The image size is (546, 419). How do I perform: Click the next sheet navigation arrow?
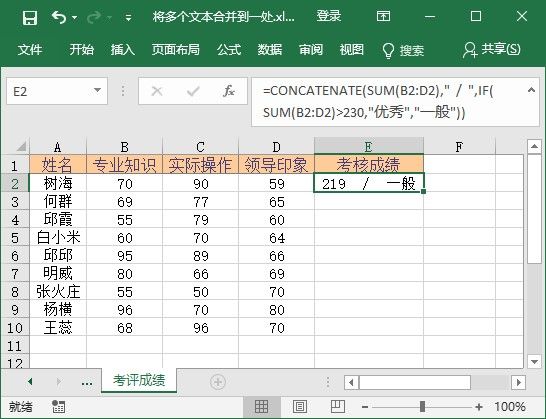(58, 382)
